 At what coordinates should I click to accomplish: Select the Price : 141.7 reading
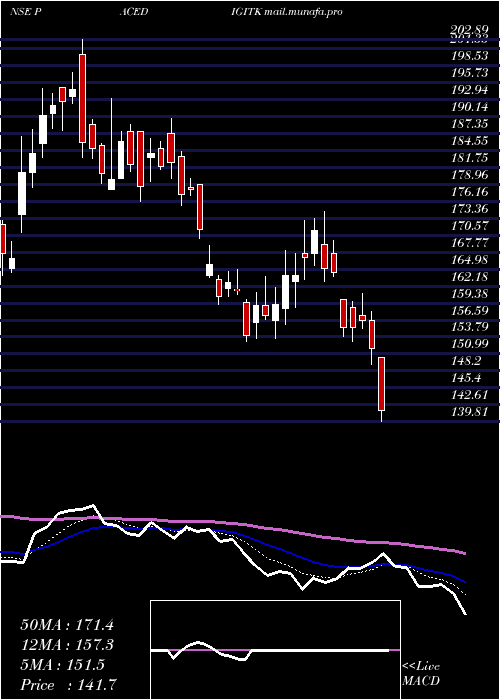71,684
